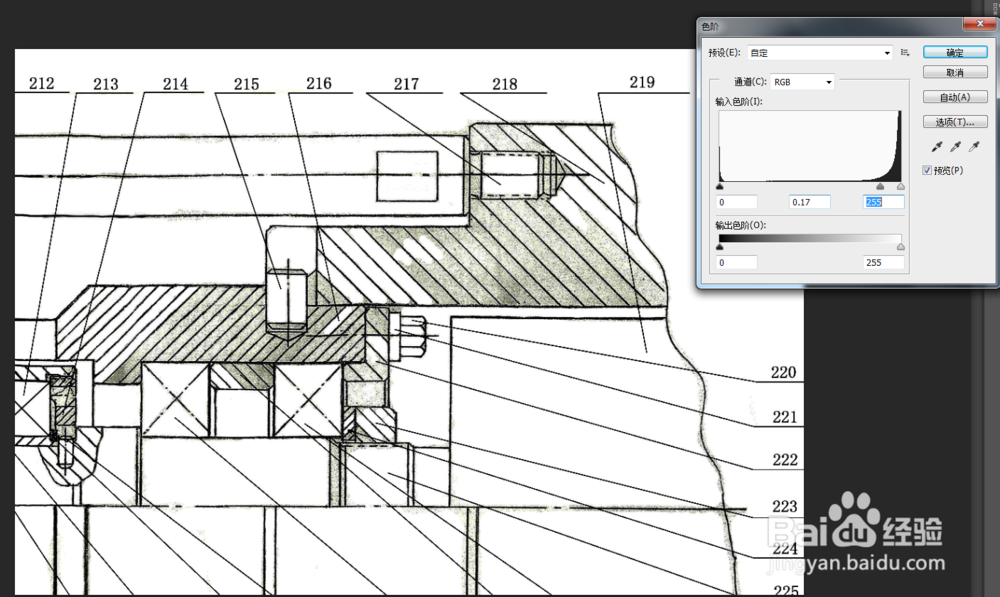Click the drawing label 219

coord(642,82)
